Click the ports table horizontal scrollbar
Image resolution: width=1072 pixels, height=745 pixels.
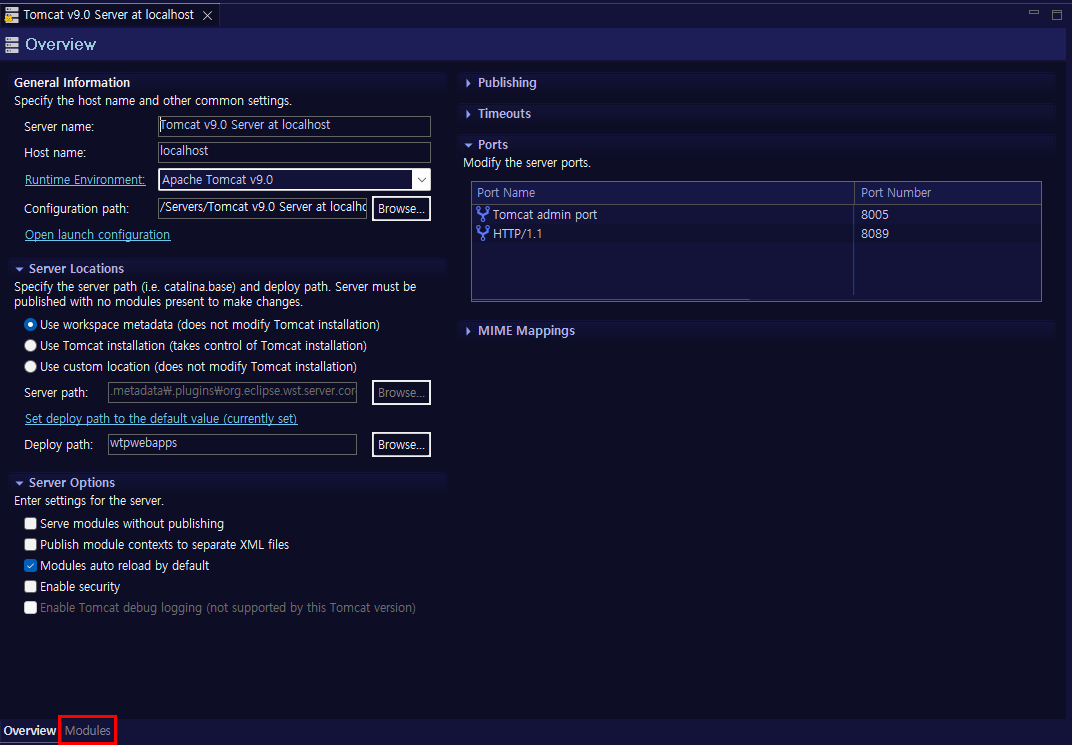coord(611,299)
